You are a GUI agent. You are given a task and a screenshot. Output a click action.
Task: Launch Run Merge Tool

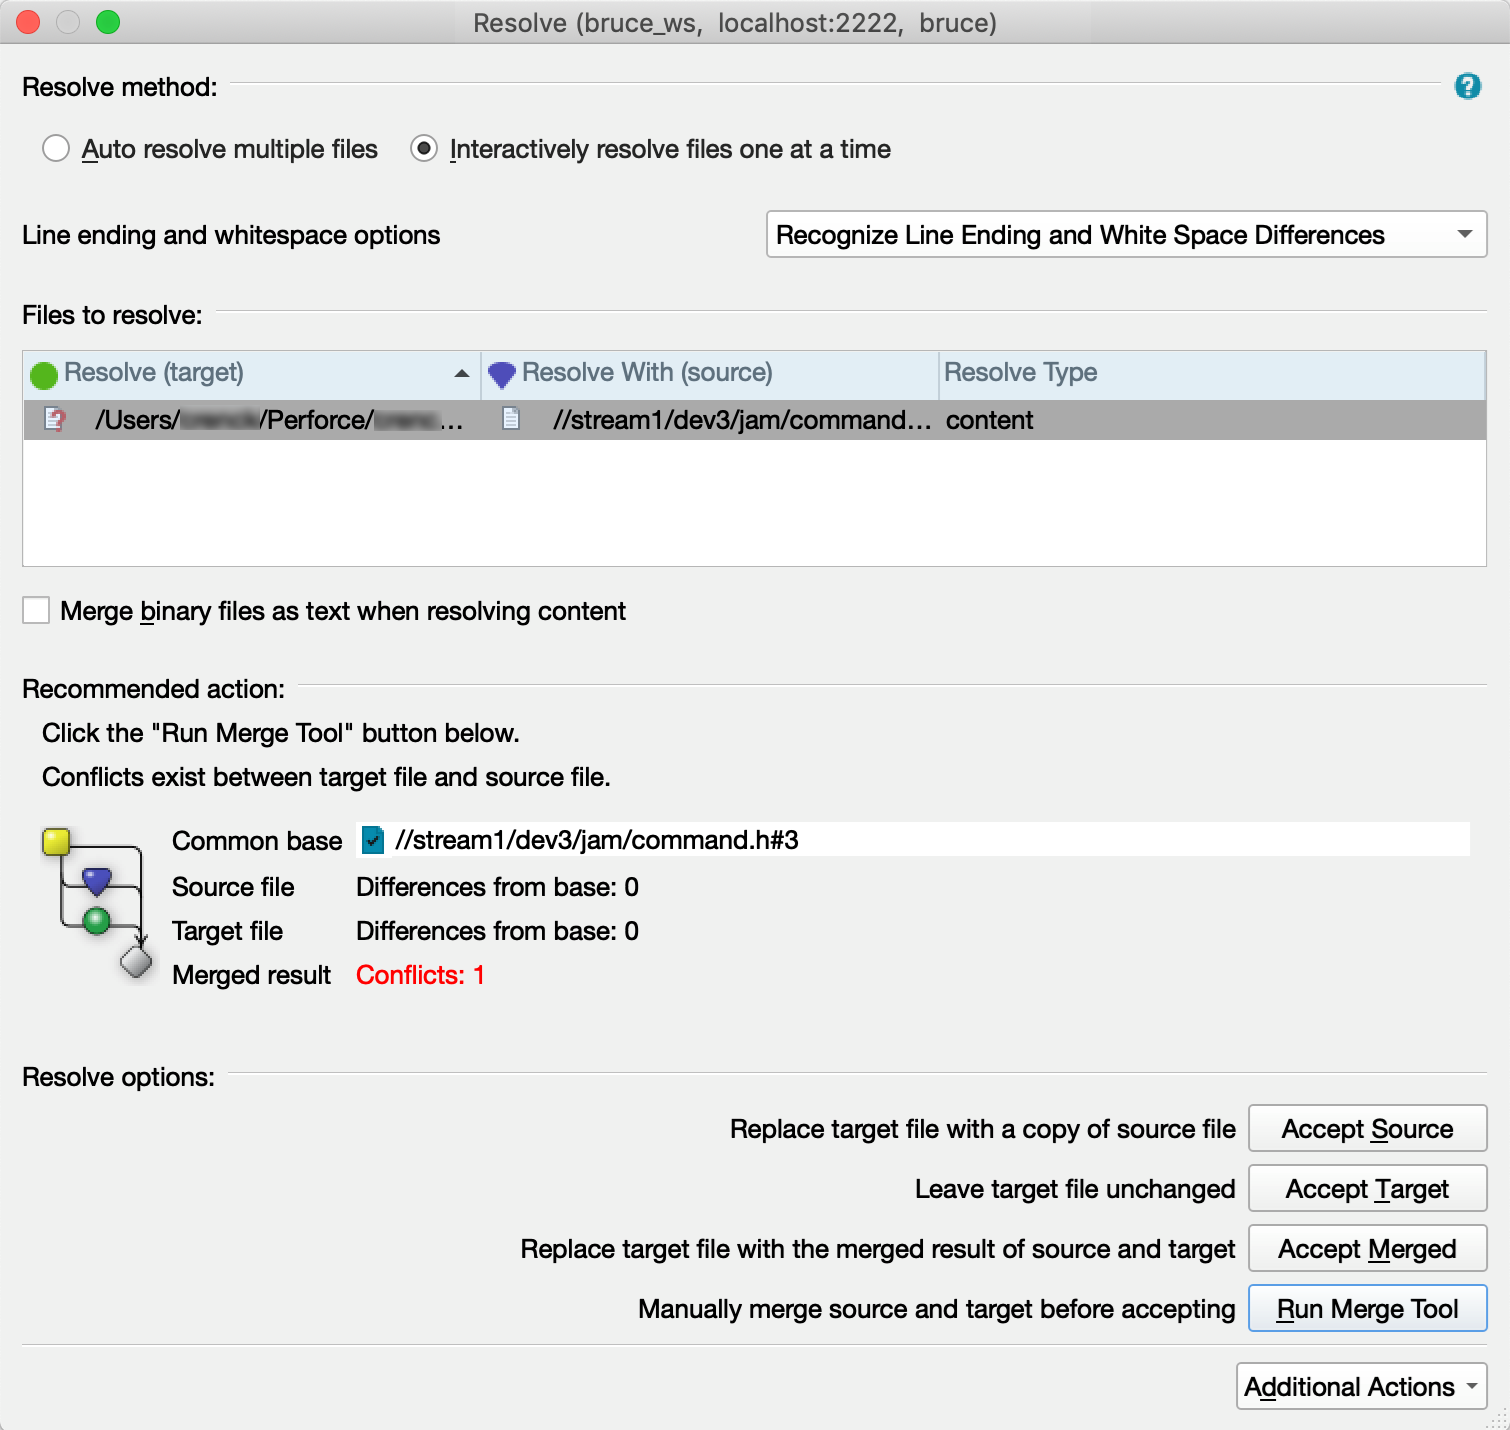pyautogui.click(x=1367, y=1309)
